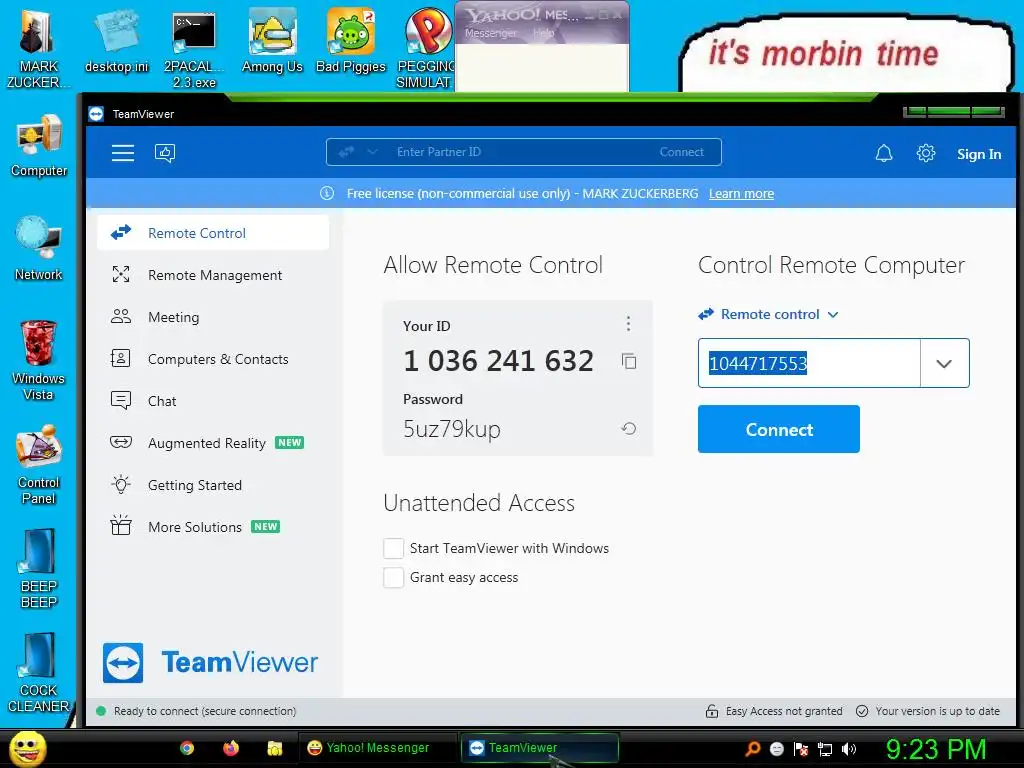Launch Chrome from the taskbar
Image resolution: width=1024 pixels, height=768 pixels.
(187, 748)
